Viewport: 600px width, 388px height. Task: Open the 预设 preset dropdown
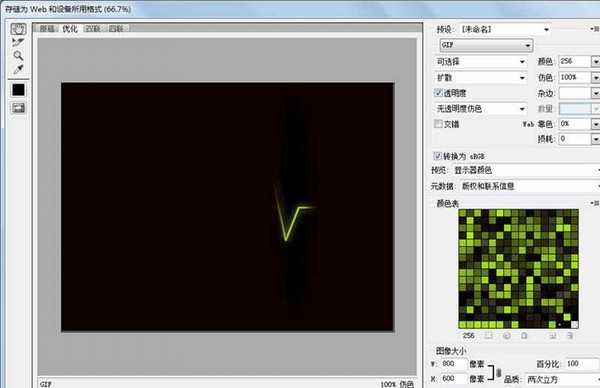coord(505,29)
